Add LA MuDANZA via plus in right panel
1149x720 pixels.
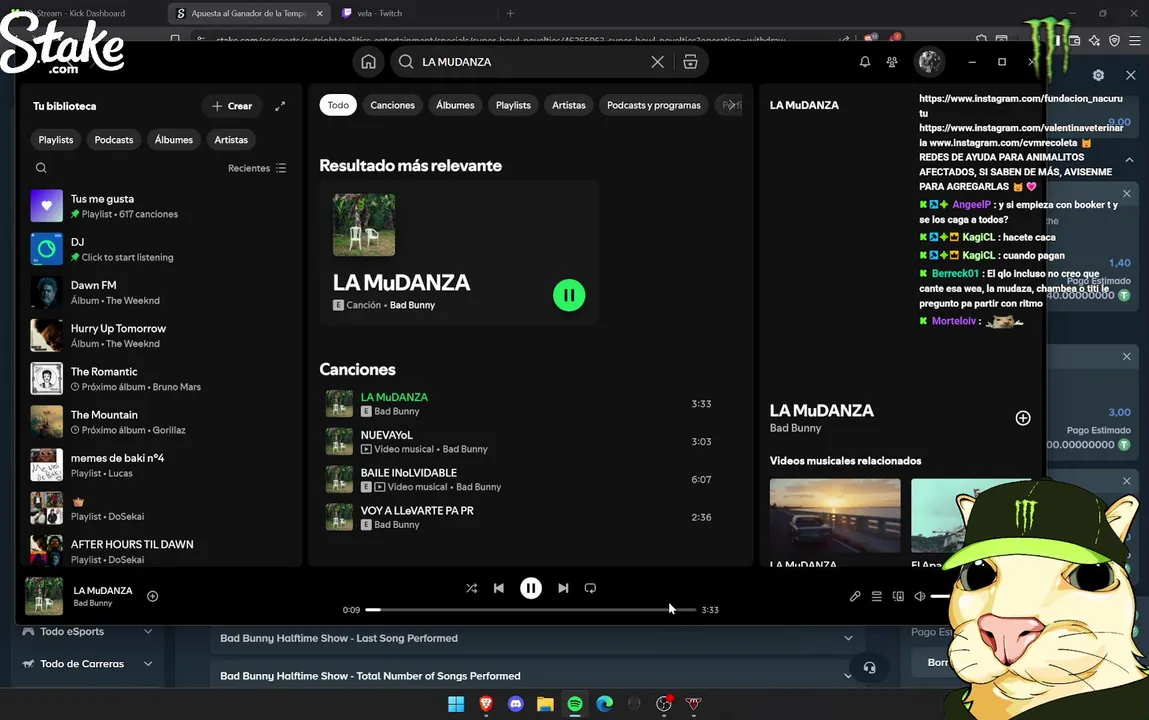(x=1023, y=417)
